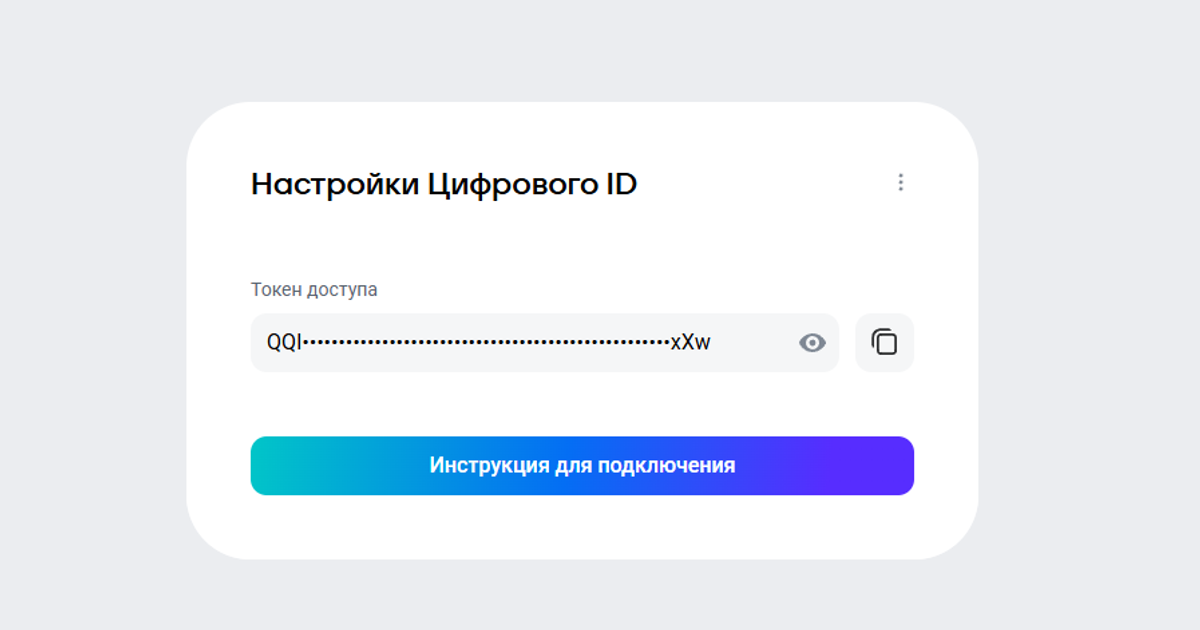Viewport: 1200px width, 630px height.
Task: Reveal token with the eye icon
Action: click(812, 343)
